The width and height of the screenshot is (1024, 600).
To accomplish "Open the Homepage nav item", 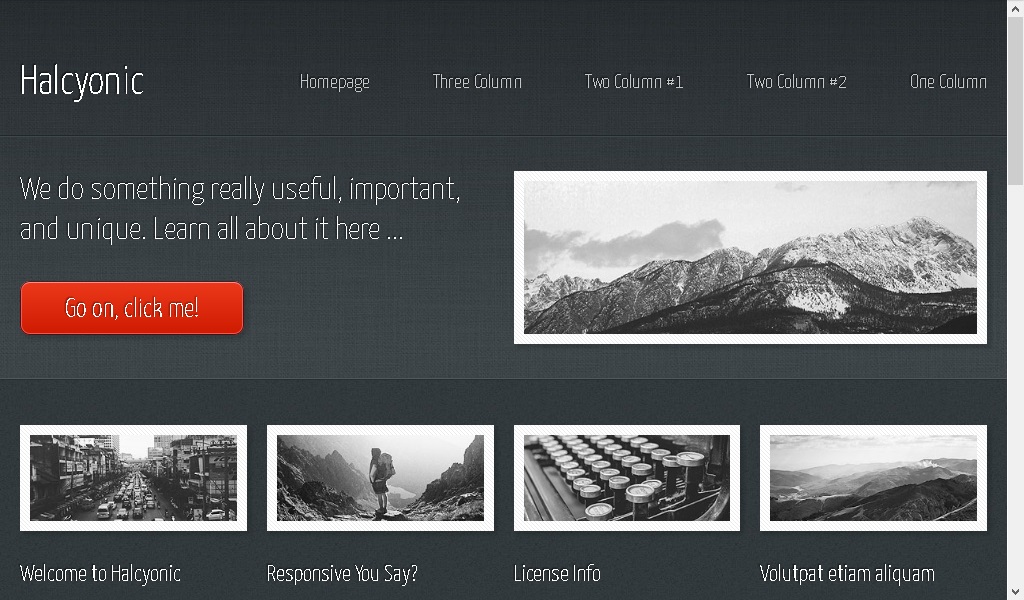I will click(334, 82).
